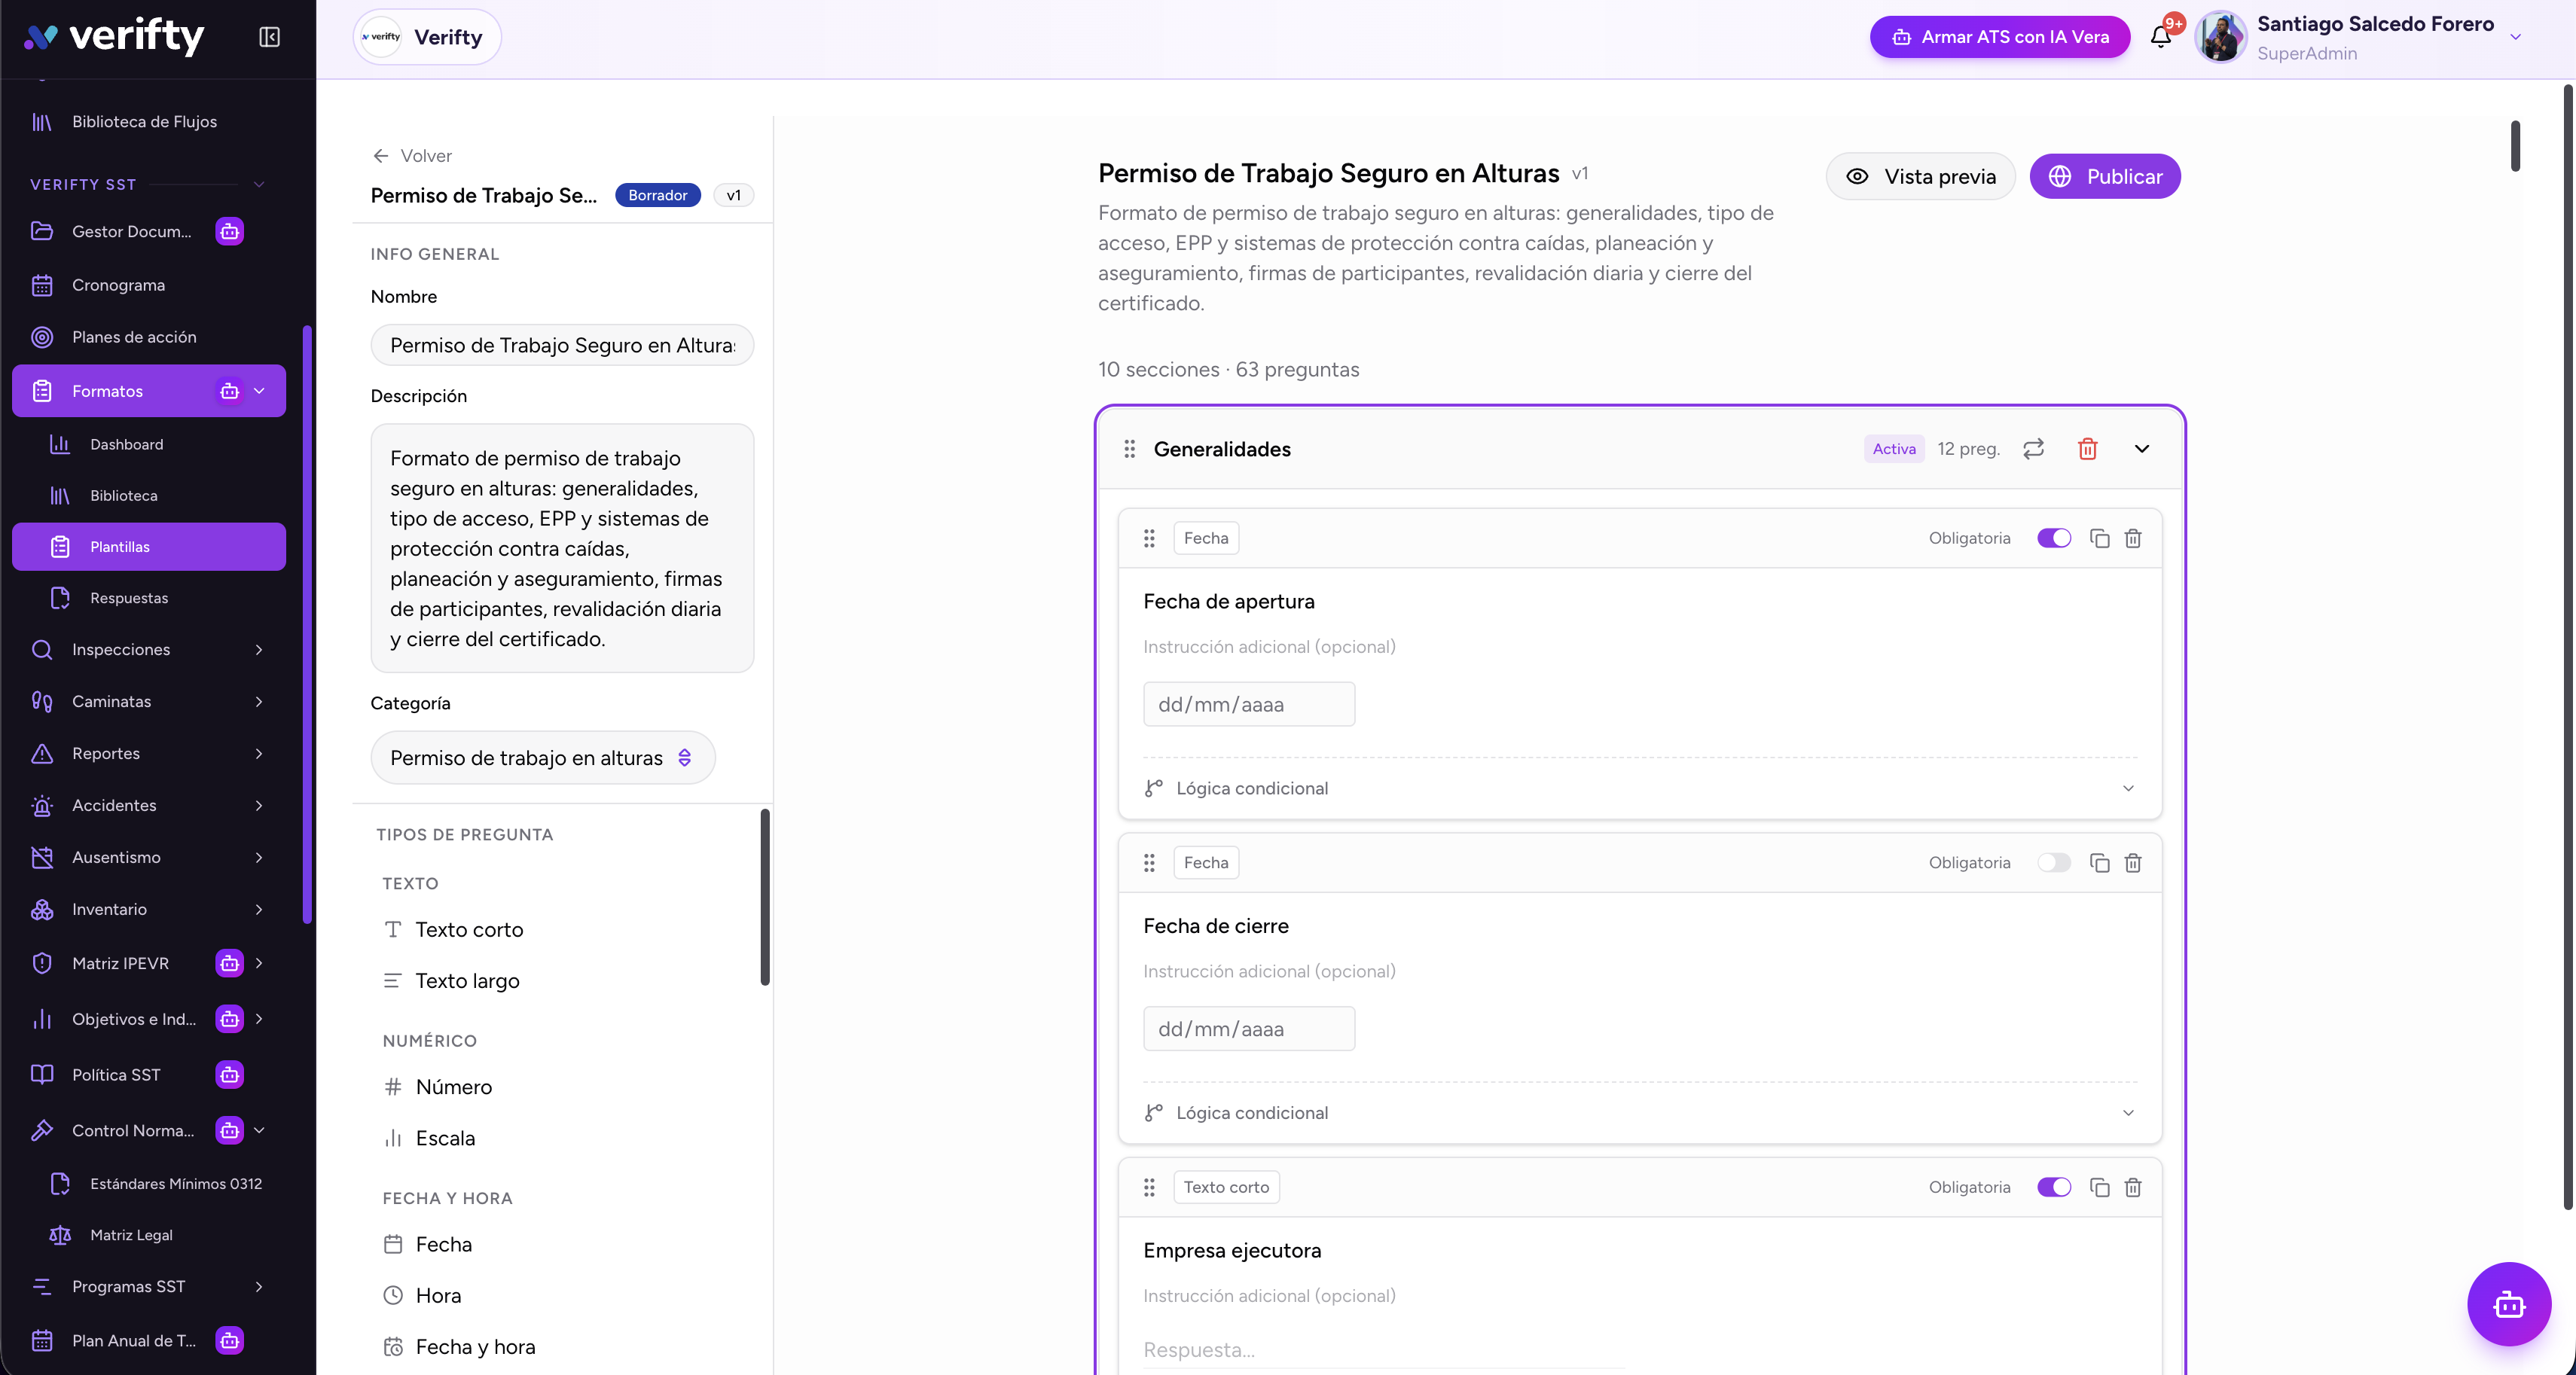
Task: Select the Plantillas menu item
Action: (149, 547)
